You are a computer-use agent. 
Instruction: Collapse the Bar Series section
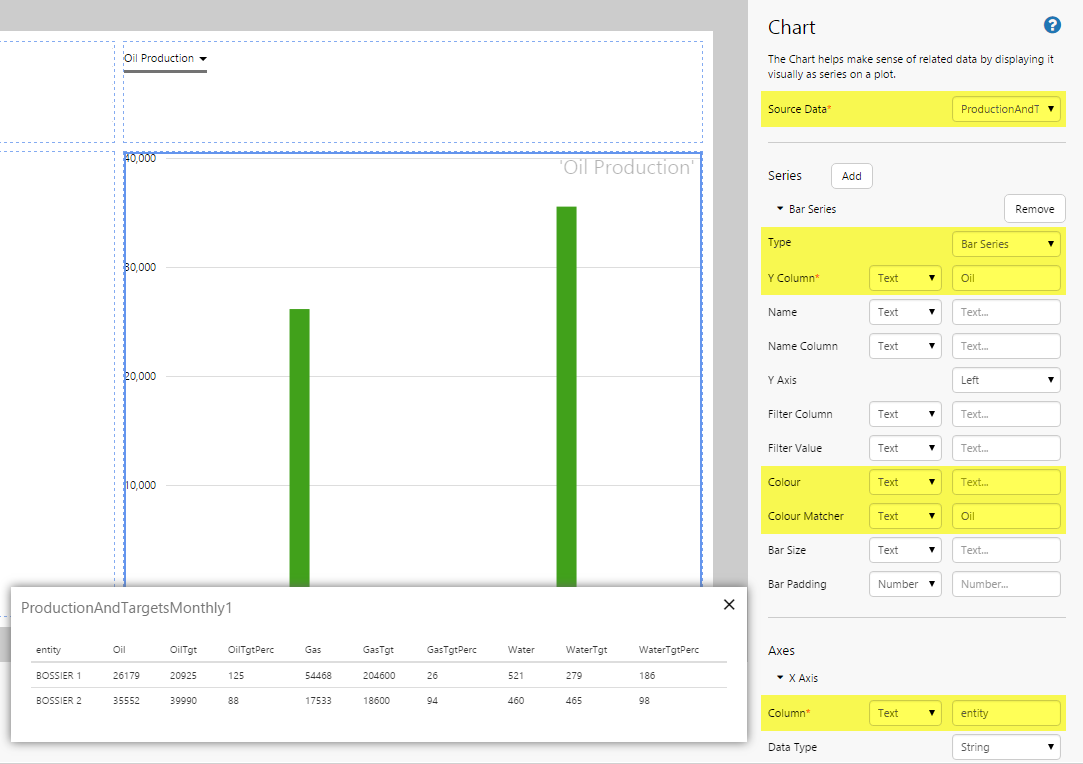tap(780, 210)
